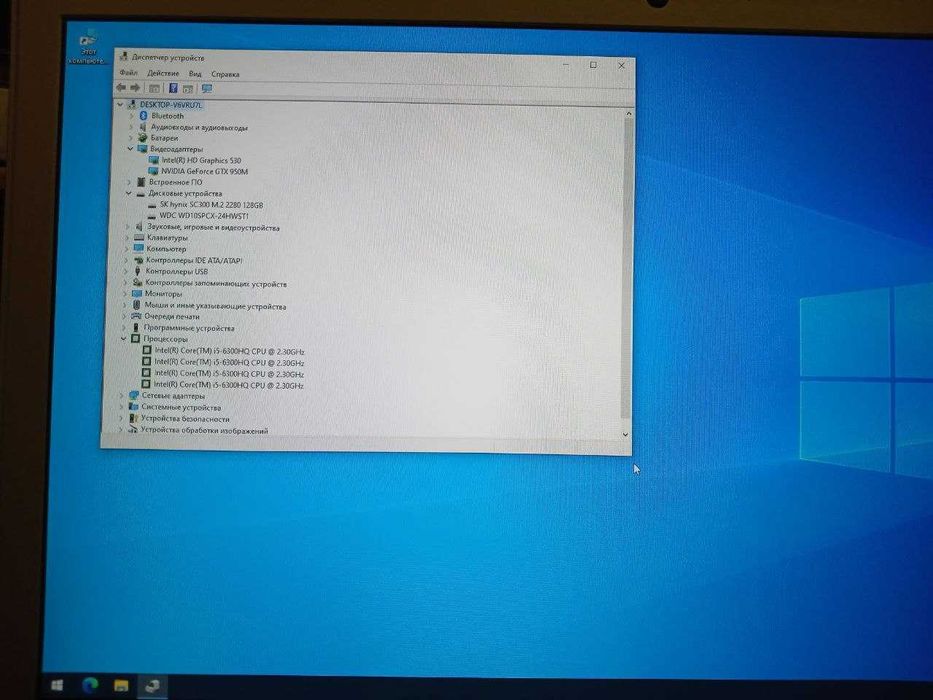Scan for hardware changes with the monitor icon
The image size is (933, 700).
(x=207, y=89)
